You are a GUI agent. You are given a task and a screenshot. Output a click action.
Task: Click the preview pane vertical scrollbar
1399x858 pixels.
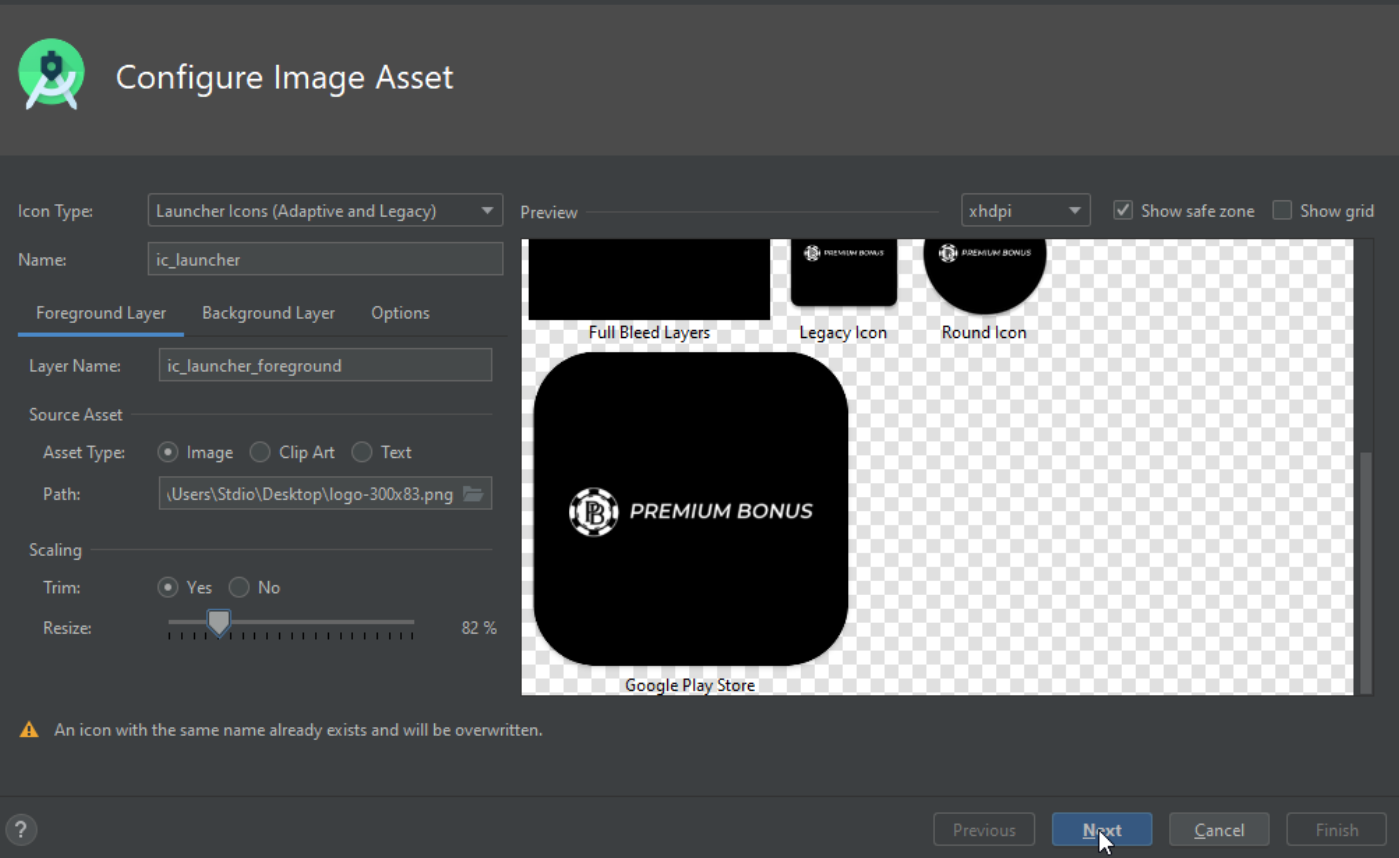point(1366,571)
